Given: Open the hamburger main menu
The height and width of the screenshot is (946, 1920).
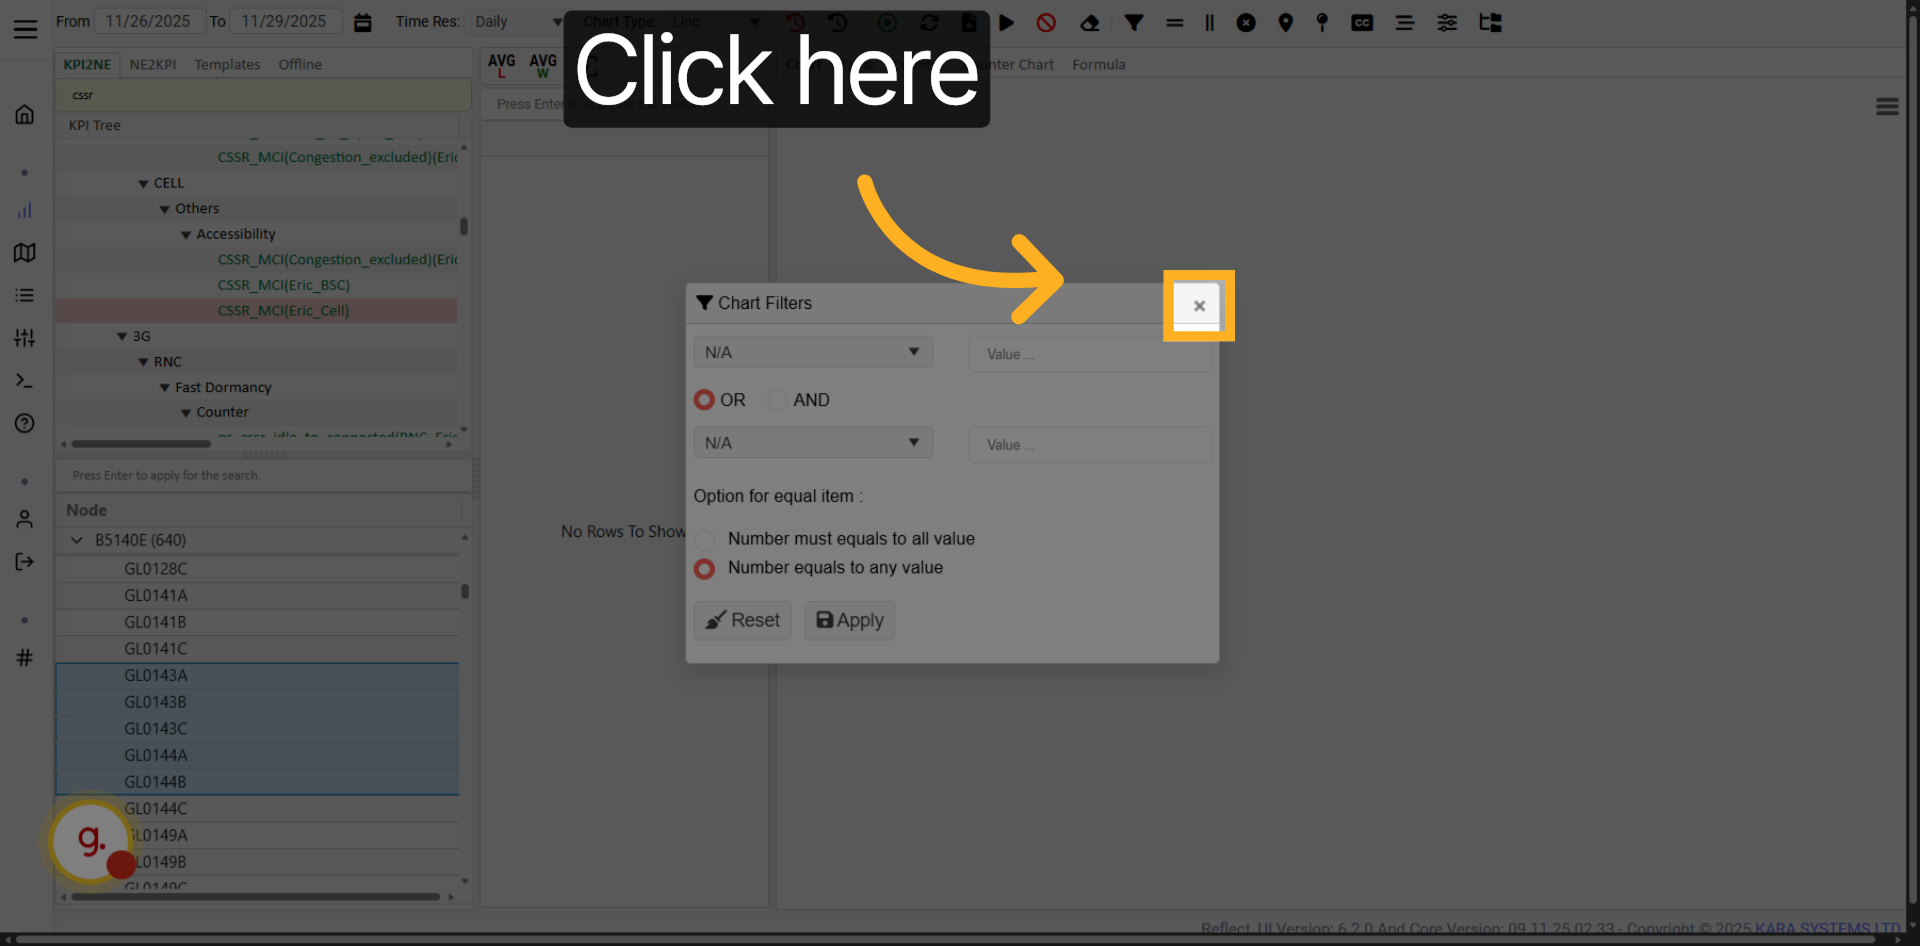Looking at the screenshot, I should [x=25, y=29].
